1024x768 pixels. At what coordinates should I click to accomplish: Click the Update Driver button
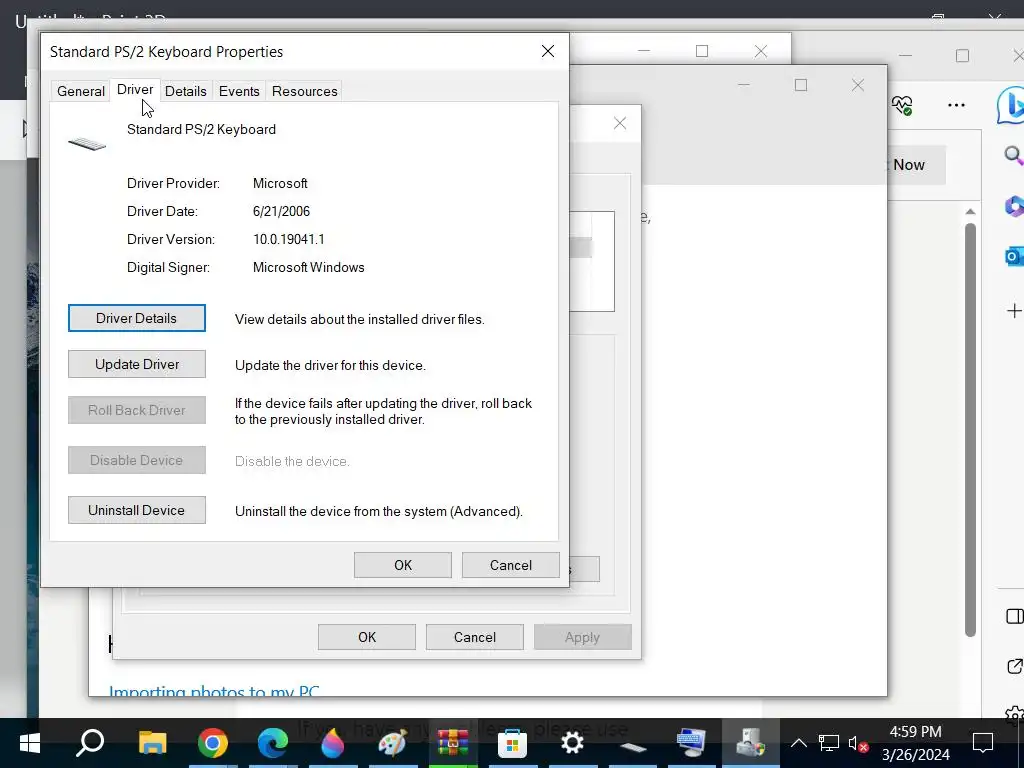[136, 364]
